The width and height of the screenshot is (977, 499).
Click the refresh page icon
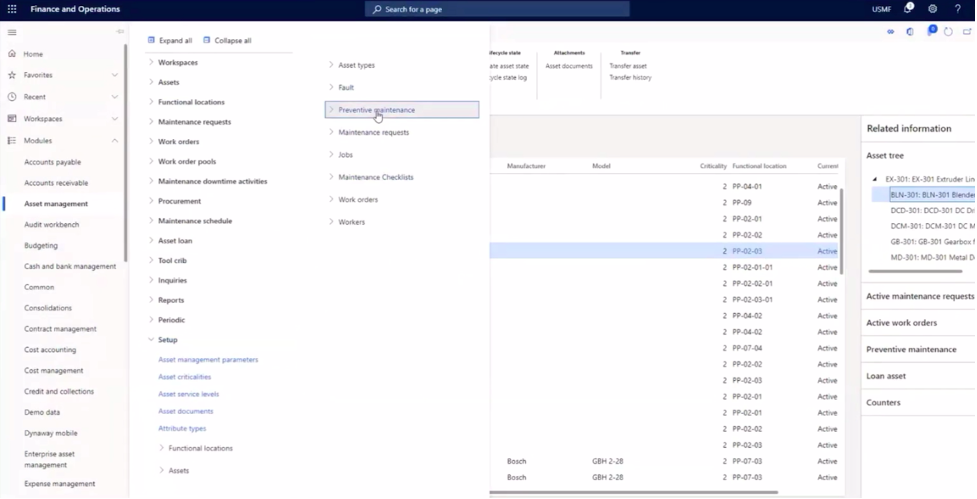click(948, 32)
